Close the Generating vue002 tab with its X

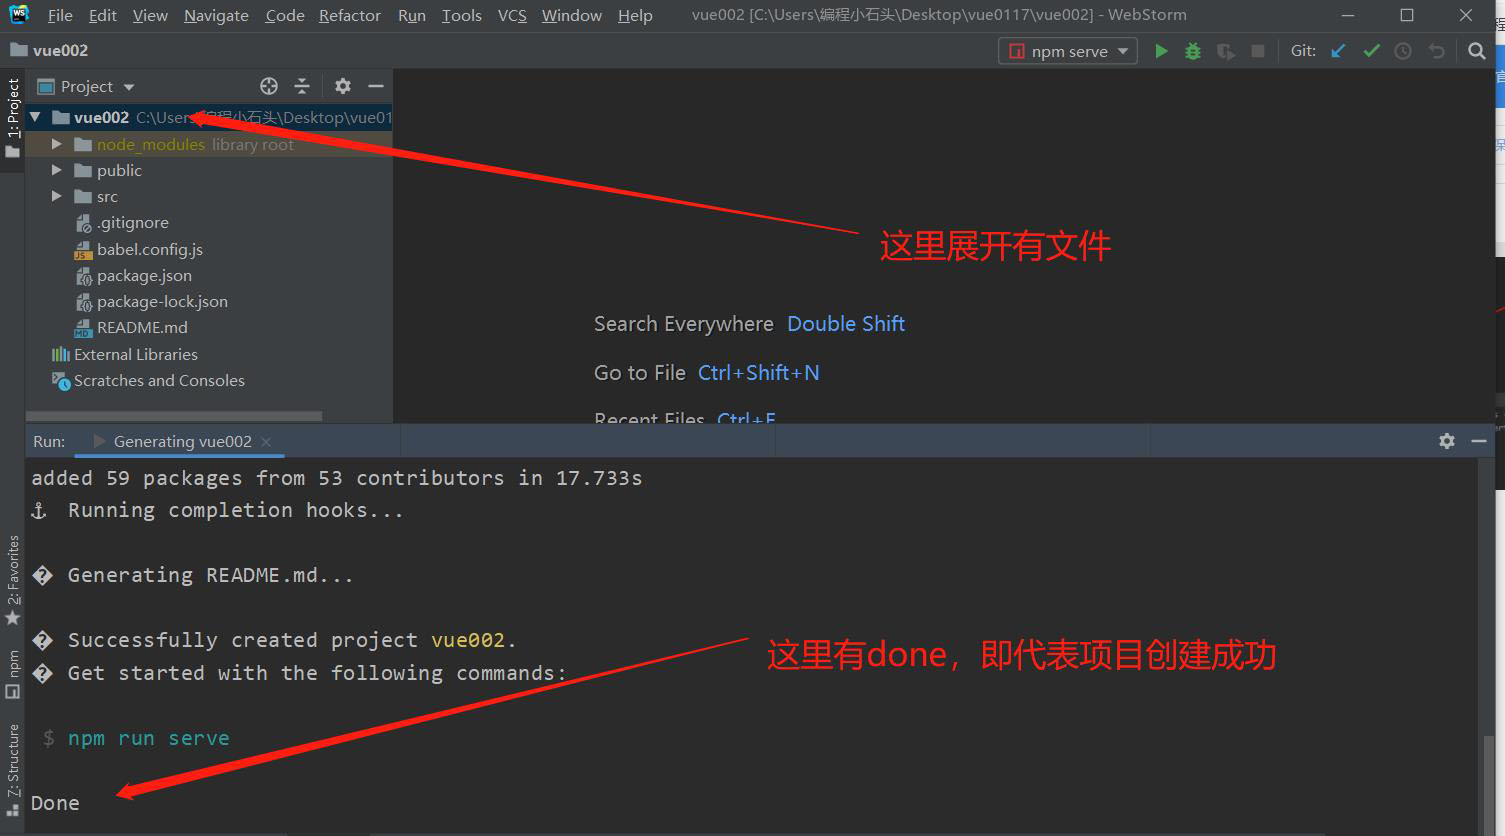(x=266, y=441)
